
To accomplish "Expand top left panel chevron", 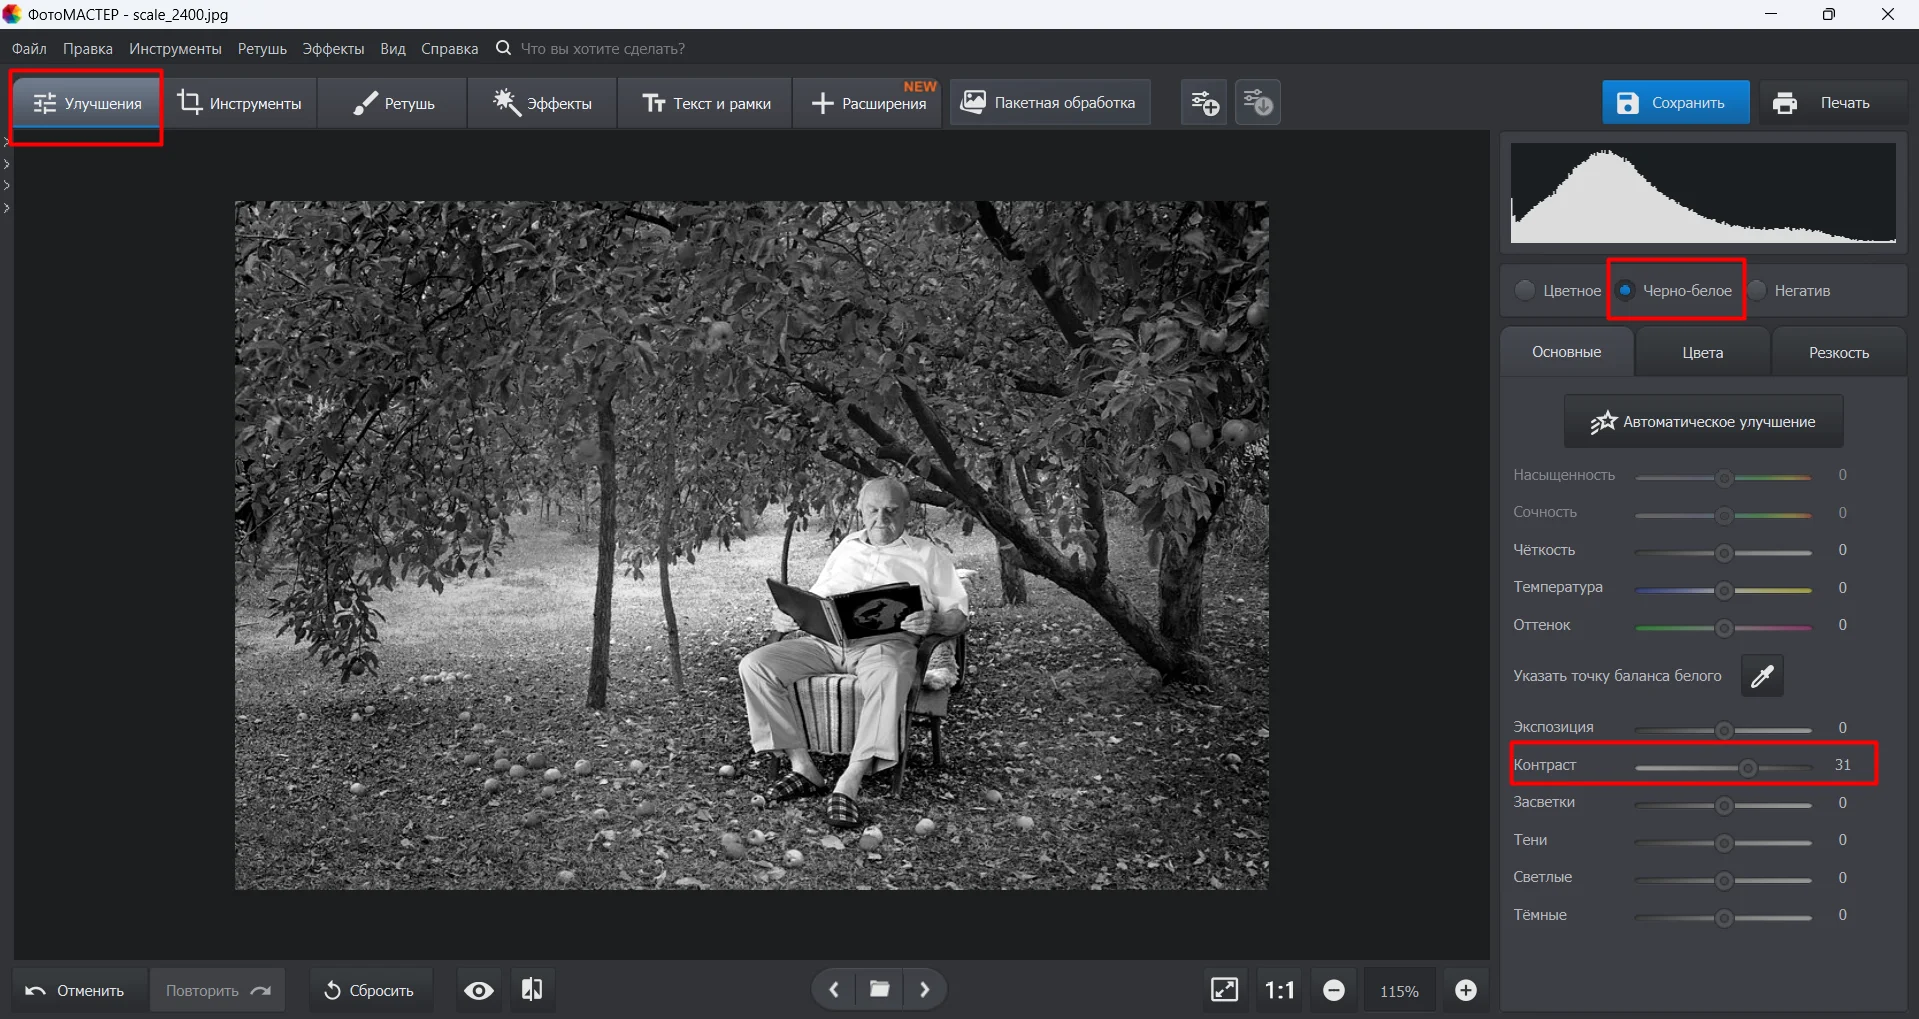I will [x=7, y=142].
